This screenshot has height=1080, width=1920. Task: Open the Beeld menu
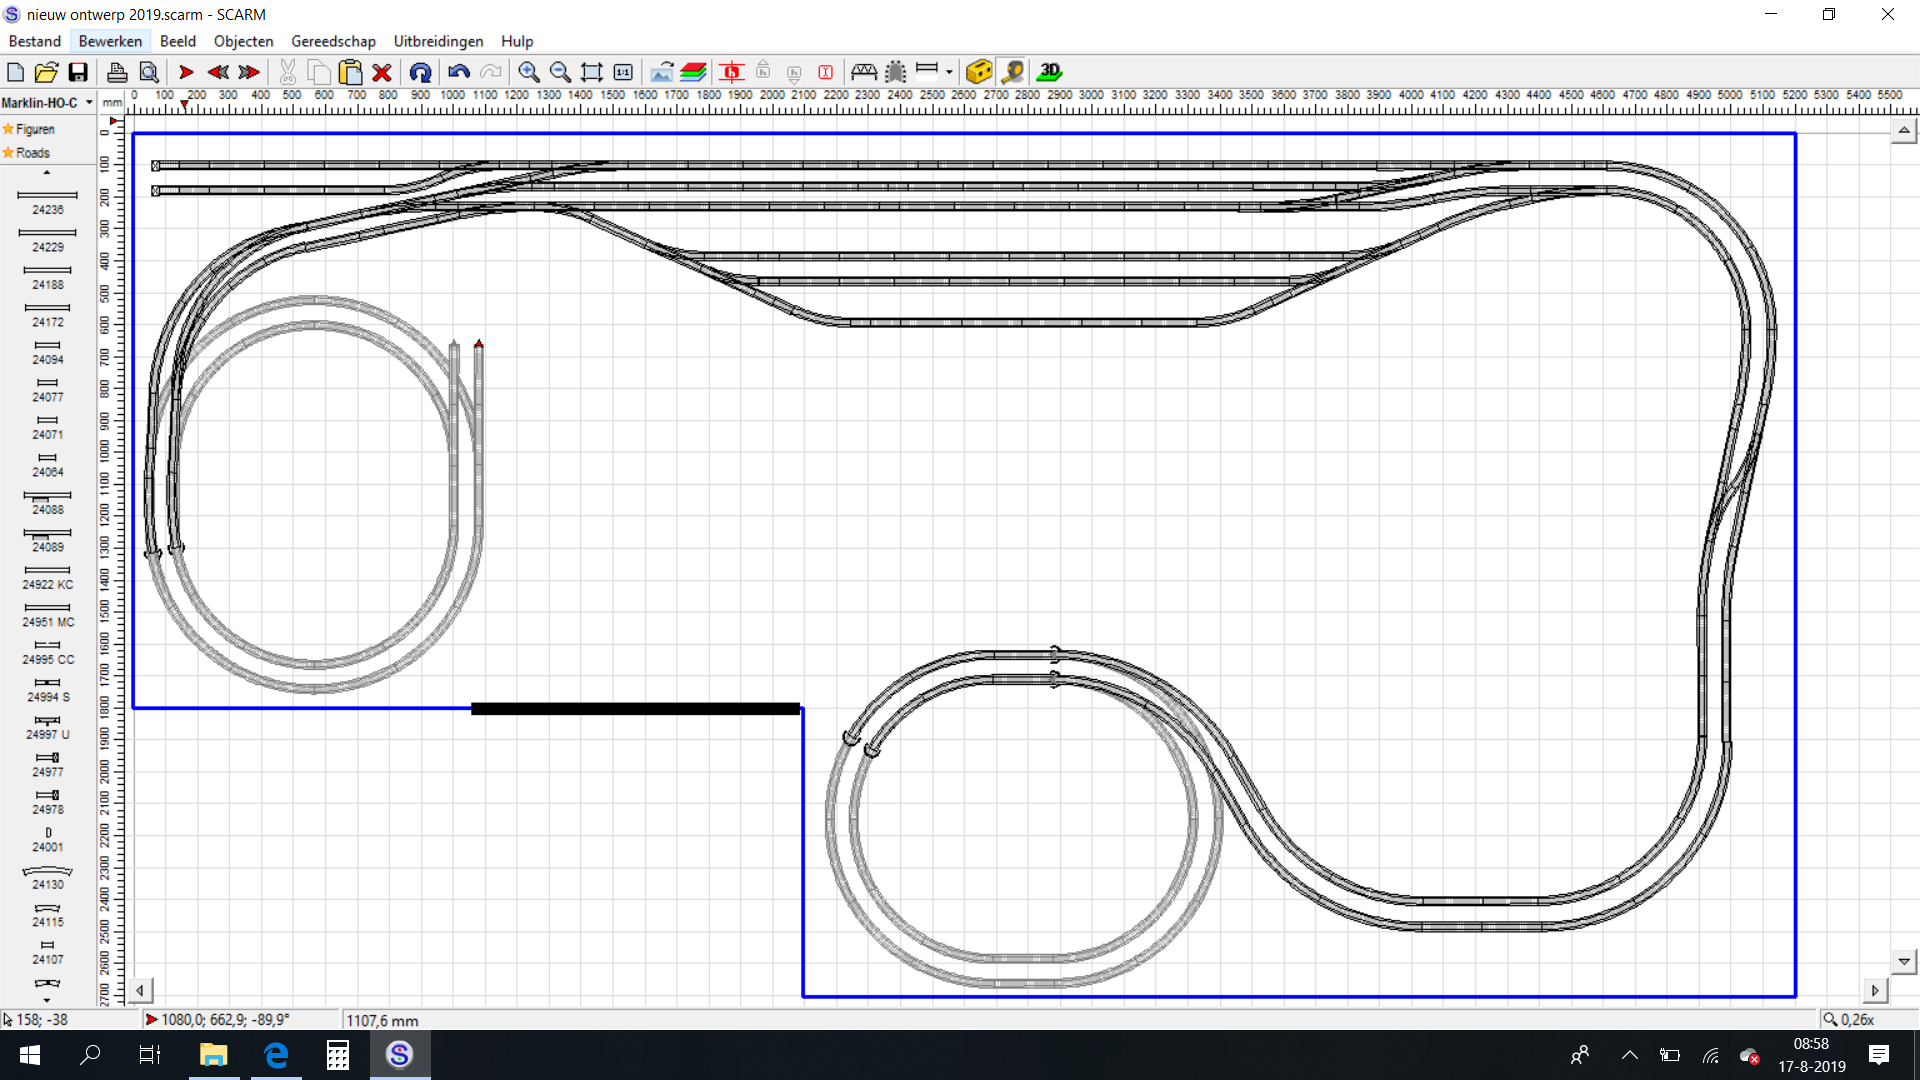coord(178,41)
